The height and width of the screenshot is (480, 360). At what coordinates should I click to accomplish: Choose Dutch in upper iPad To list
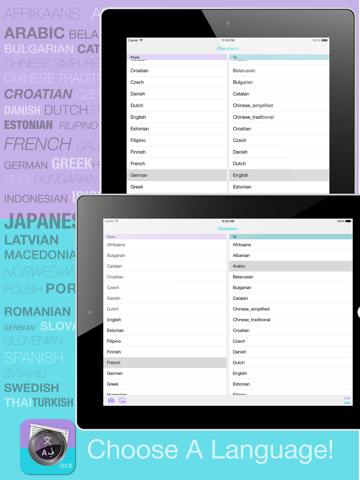point(279,164)
